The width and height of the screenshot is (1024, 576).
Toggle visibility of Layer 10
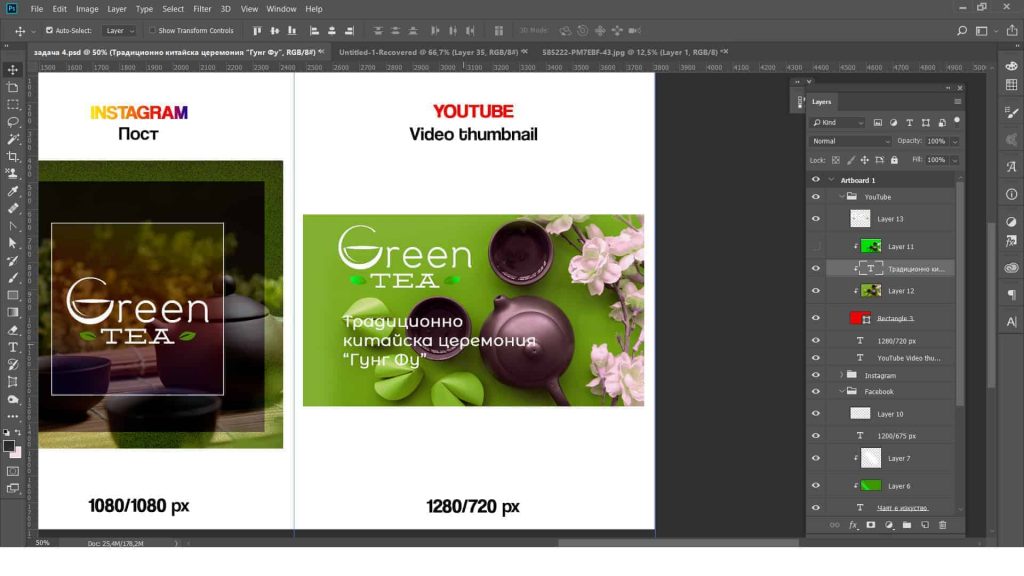[x=816, y=413]
